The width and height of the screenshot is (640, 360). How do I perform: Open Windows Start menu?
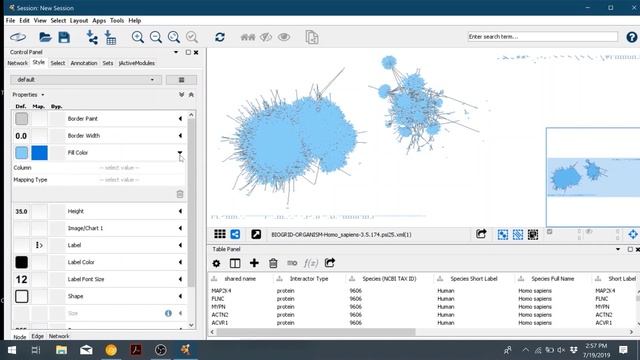point(12,350)
